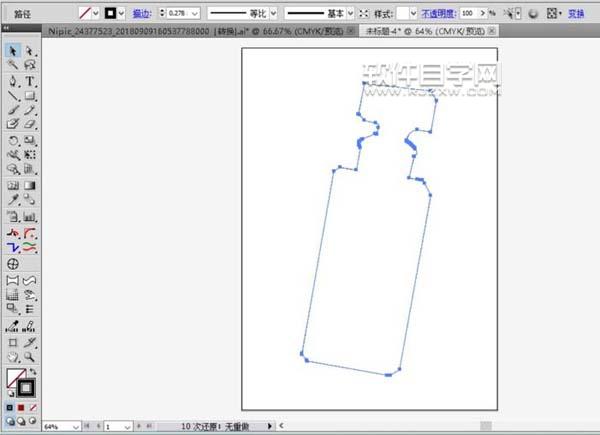Enable Draw Normal mode
The image size is (600, 435).
[10, 421]
